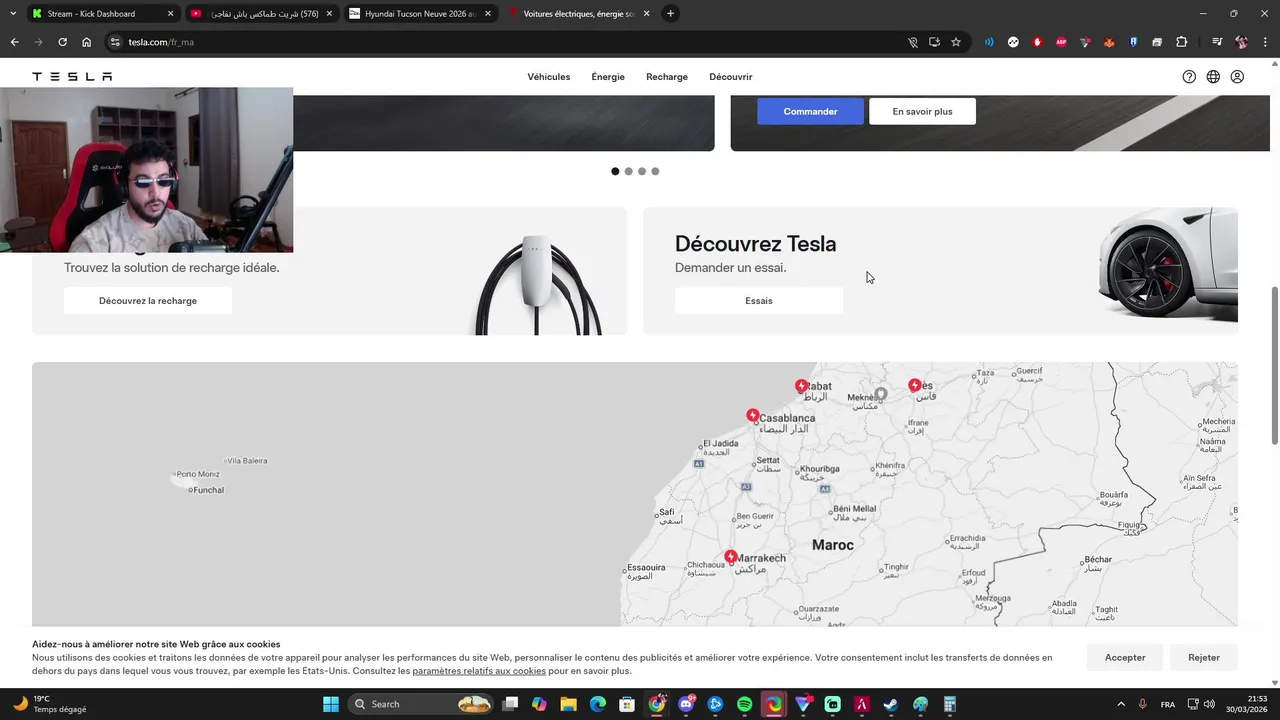The width and height of the screenshot is (1280, 720).
Task: Click the Funchal label on map
Action: (x=209, y=490)
